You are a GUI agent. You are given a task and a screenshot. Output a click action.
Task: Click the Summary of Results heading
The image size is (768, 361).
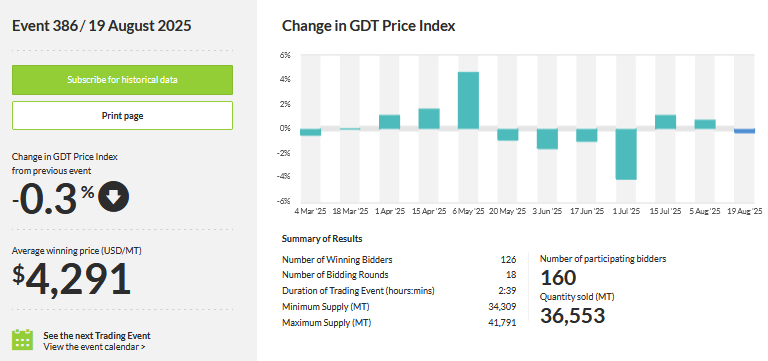point(322,239)
